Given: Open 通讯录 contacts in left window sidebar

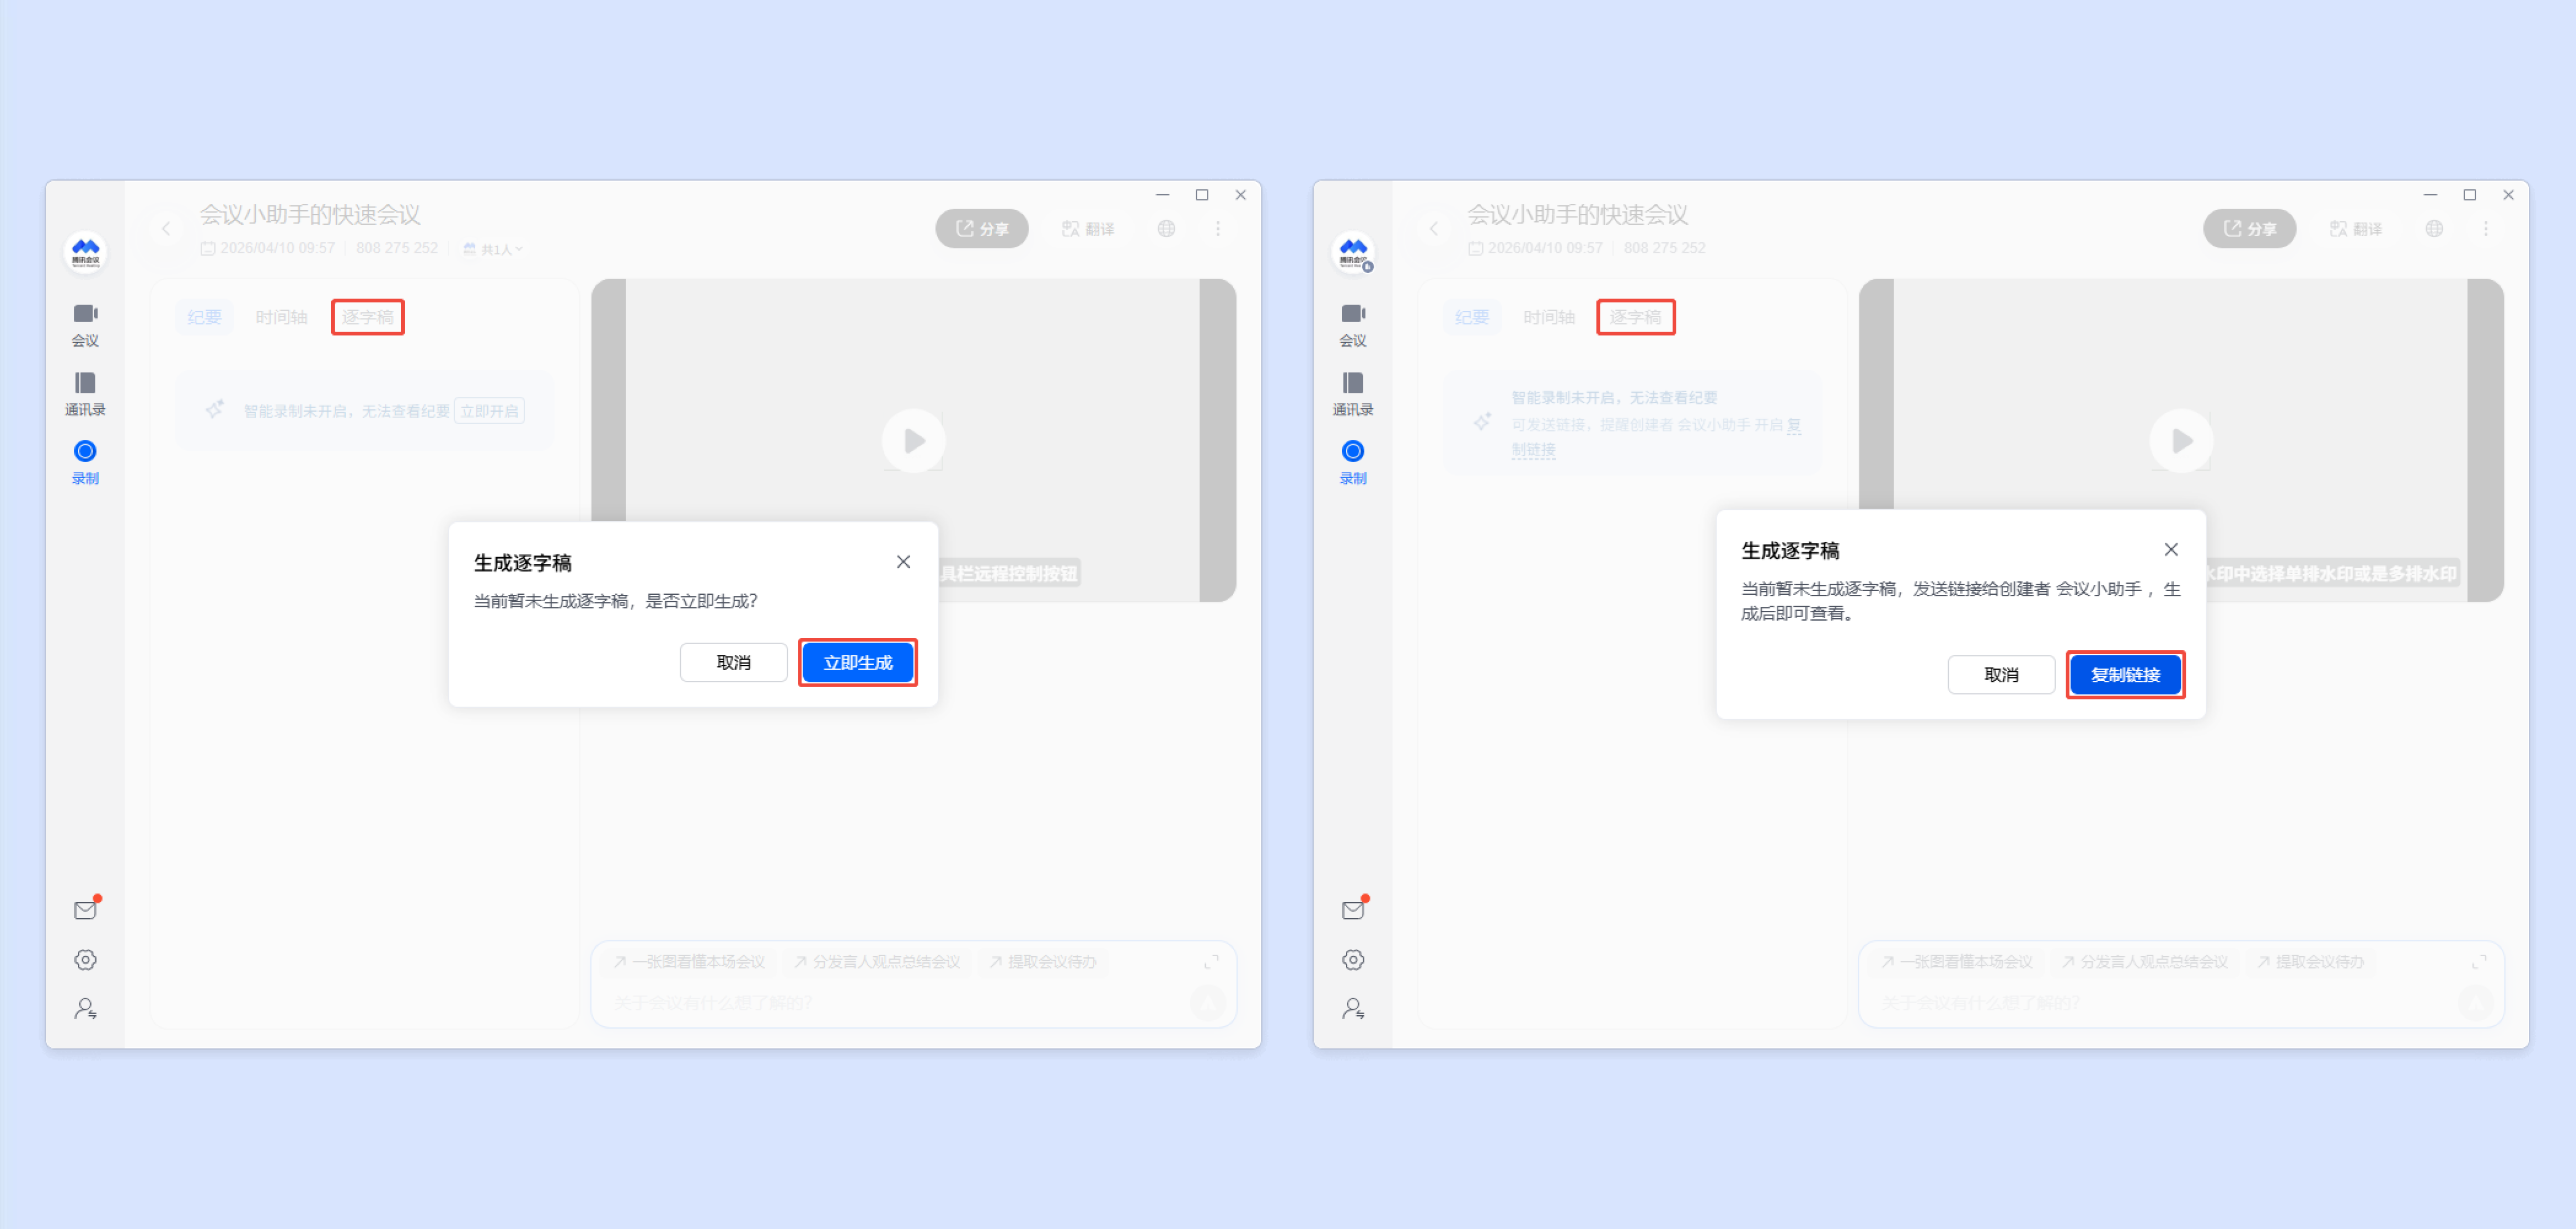Looking at the screenshot, I should [x=85, y=394].
